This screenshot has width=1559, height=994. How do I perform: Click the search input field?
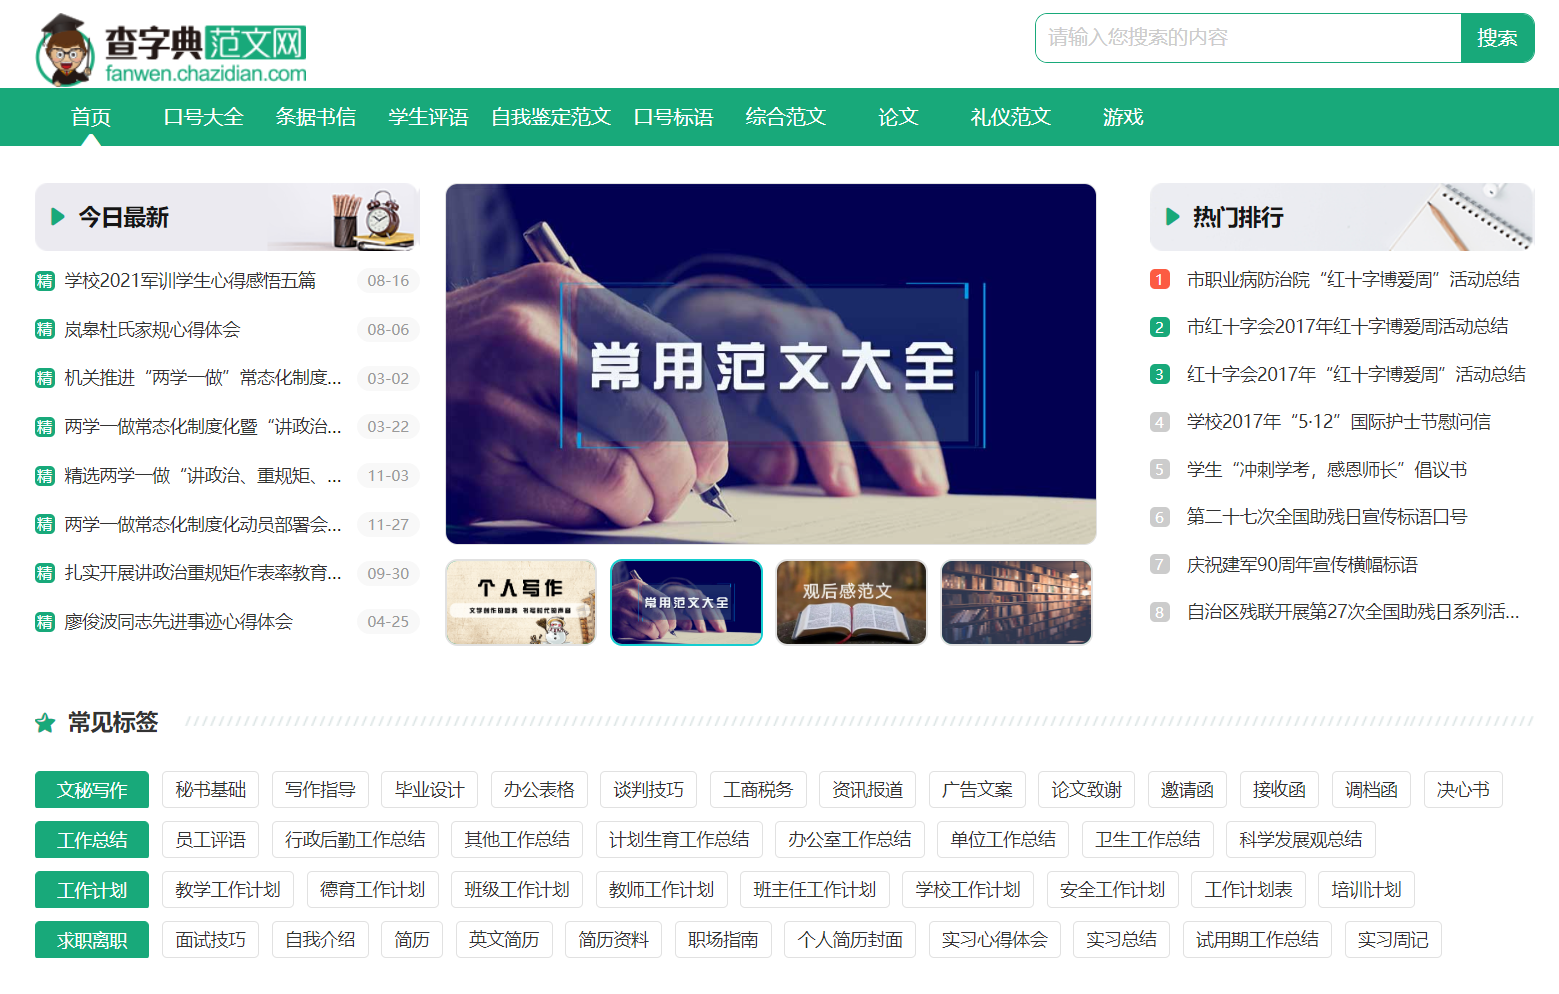1247,38
